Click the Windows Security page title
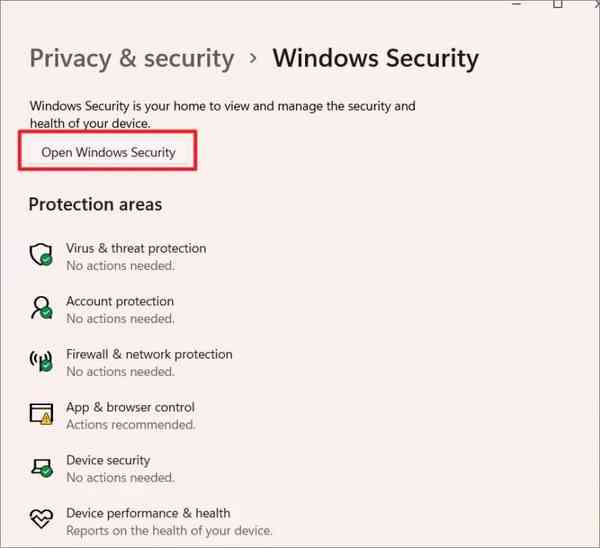Viewport: 600px width, 548px height. coord(375,58)
